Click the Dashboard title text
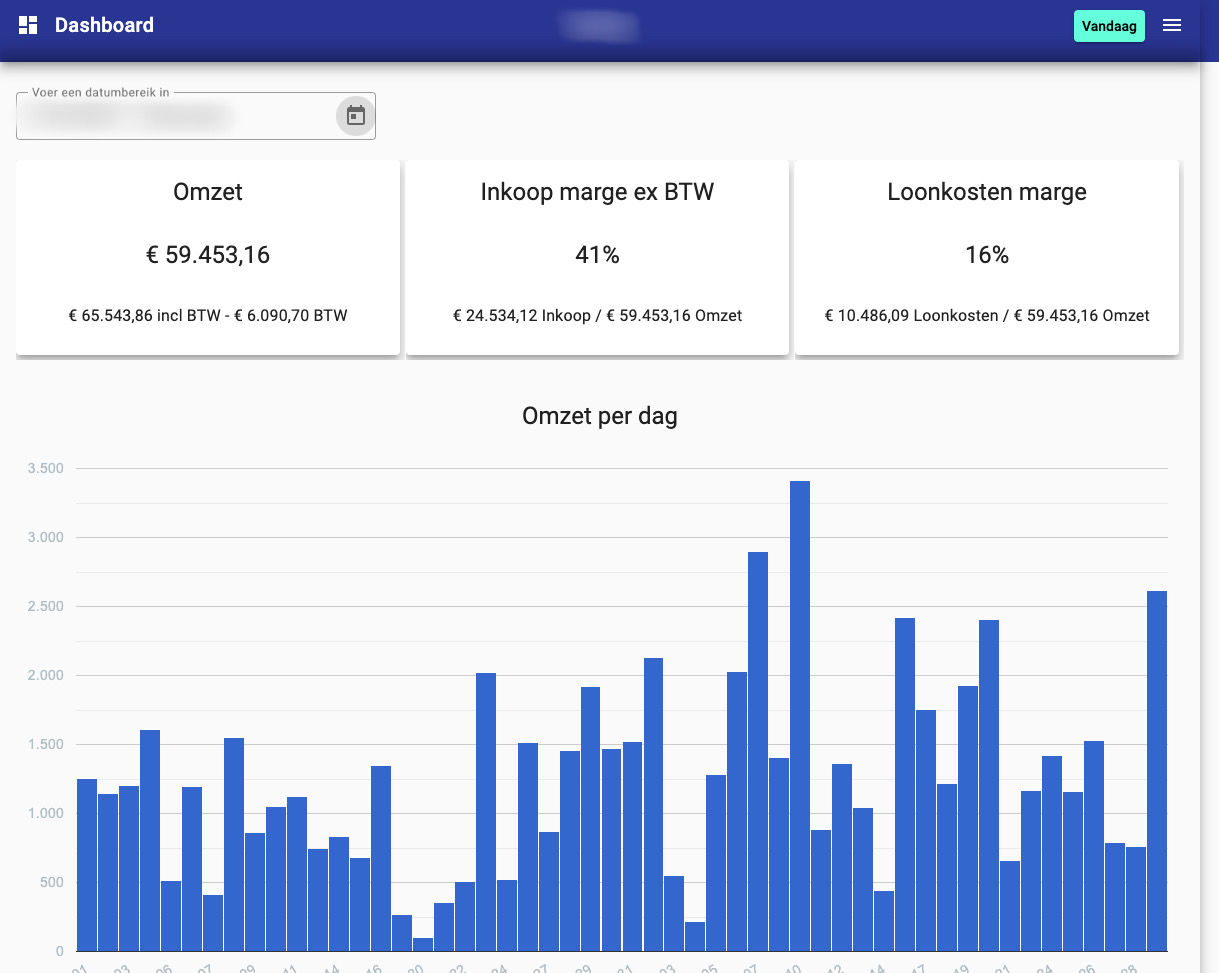Viewport: 1219px width, 973px height. coord(104,25)
